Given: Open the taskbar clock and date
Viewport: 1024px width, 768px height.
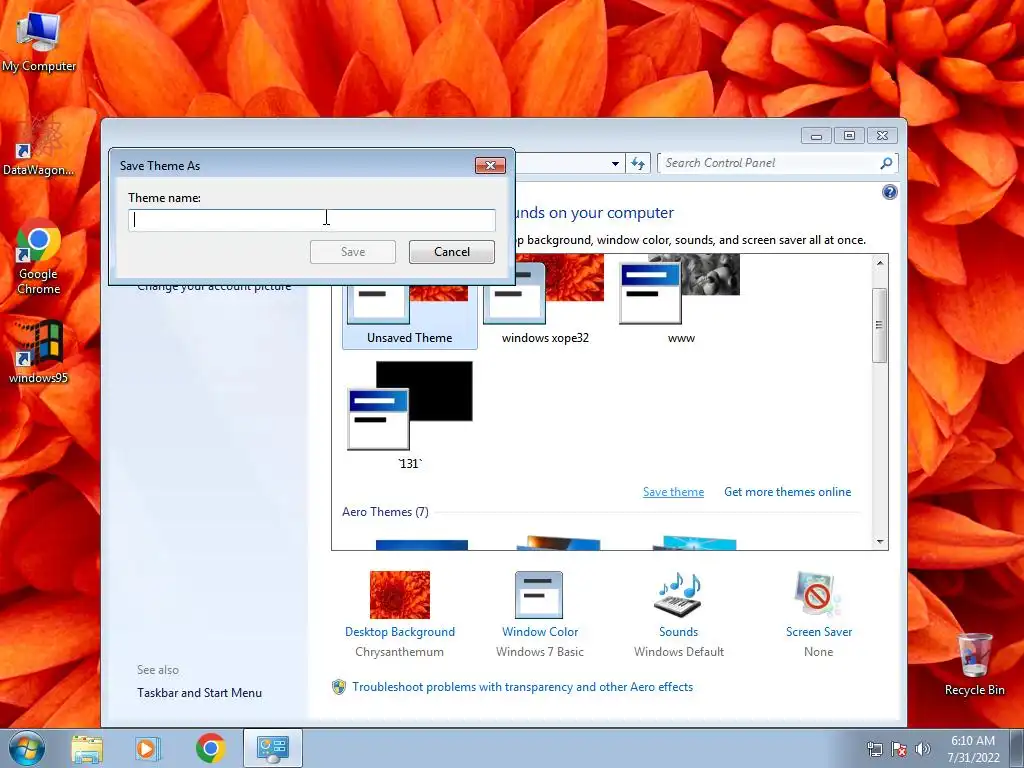Looking at the screenshot, I should click(x=973, y=749).
